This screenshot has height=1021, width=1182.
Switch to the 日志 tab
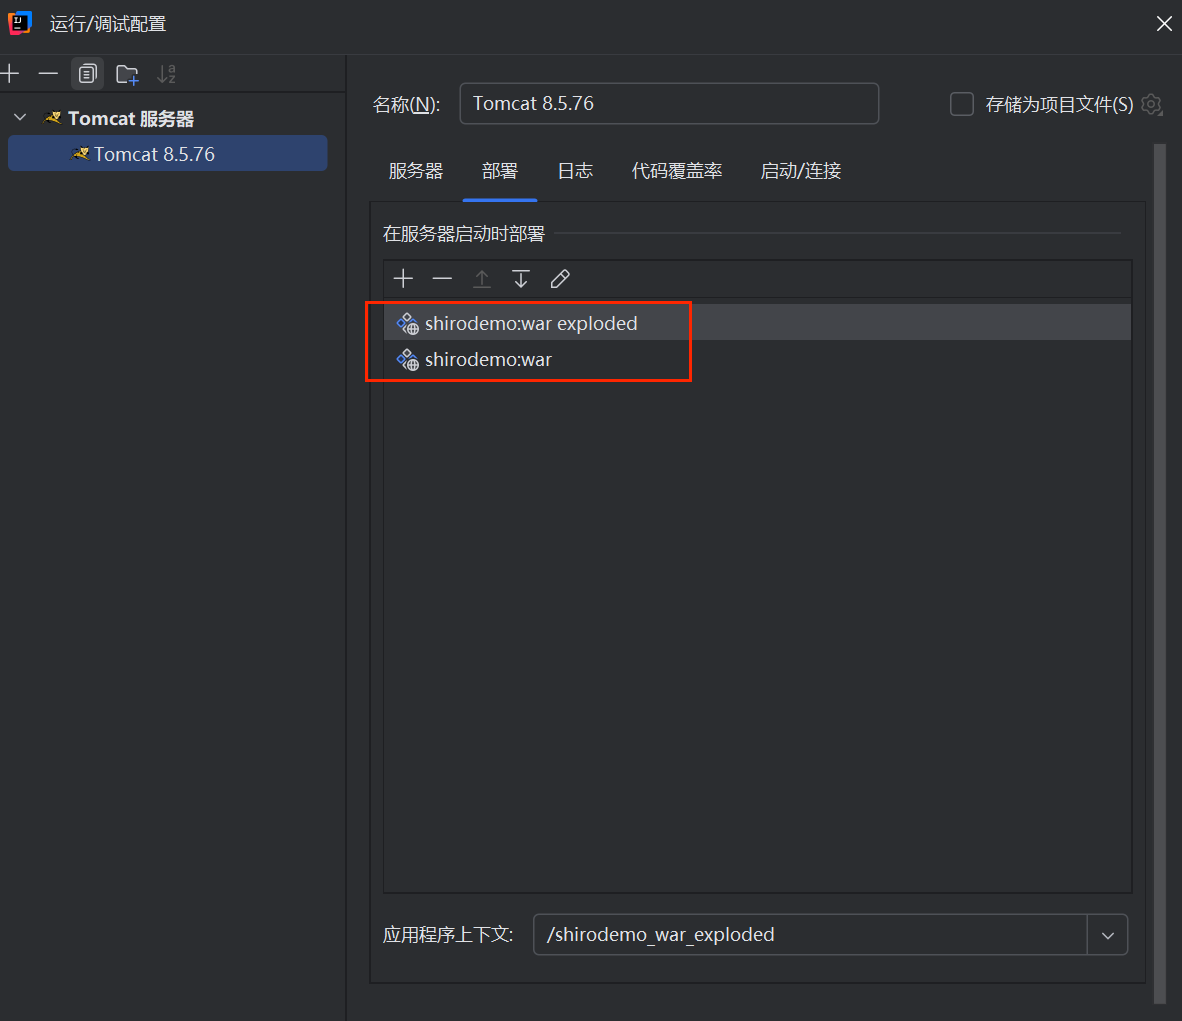(575, 171)
